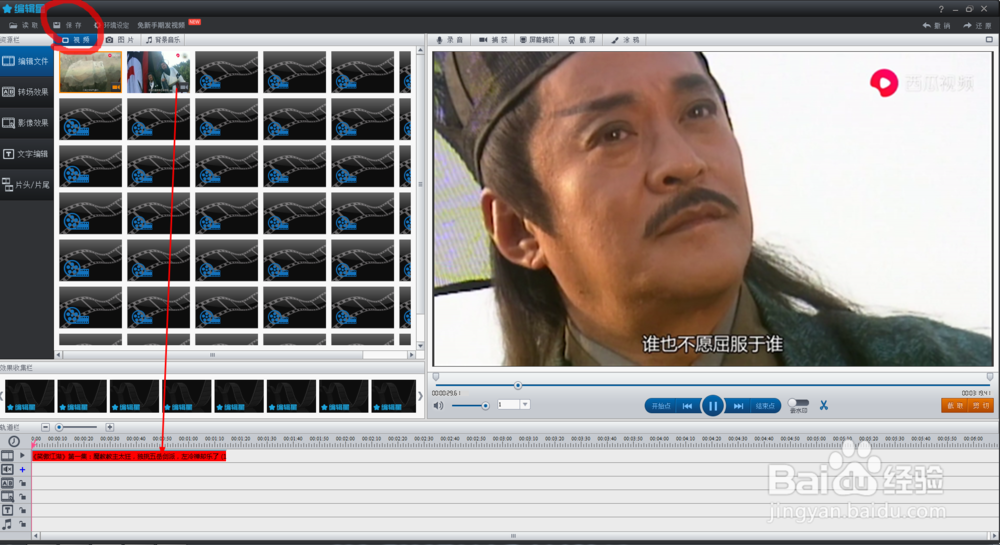Switch to the 视频 video tab

point(76,40)
